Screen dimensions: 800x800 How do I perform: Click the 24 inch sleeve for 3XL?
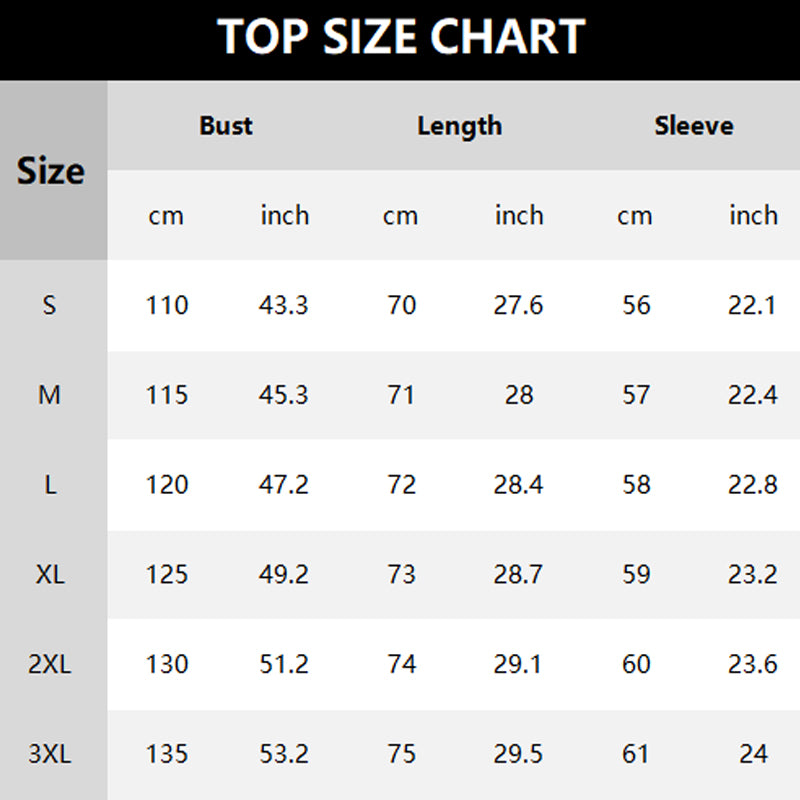pyautogui.click(x=753, y=754)
